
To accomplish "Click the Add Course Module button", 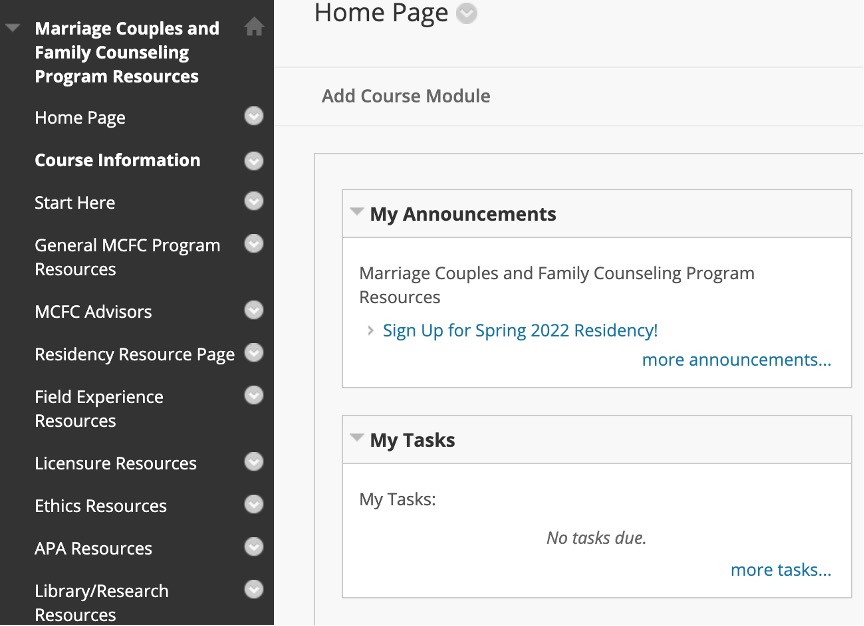I will point(406,96).
